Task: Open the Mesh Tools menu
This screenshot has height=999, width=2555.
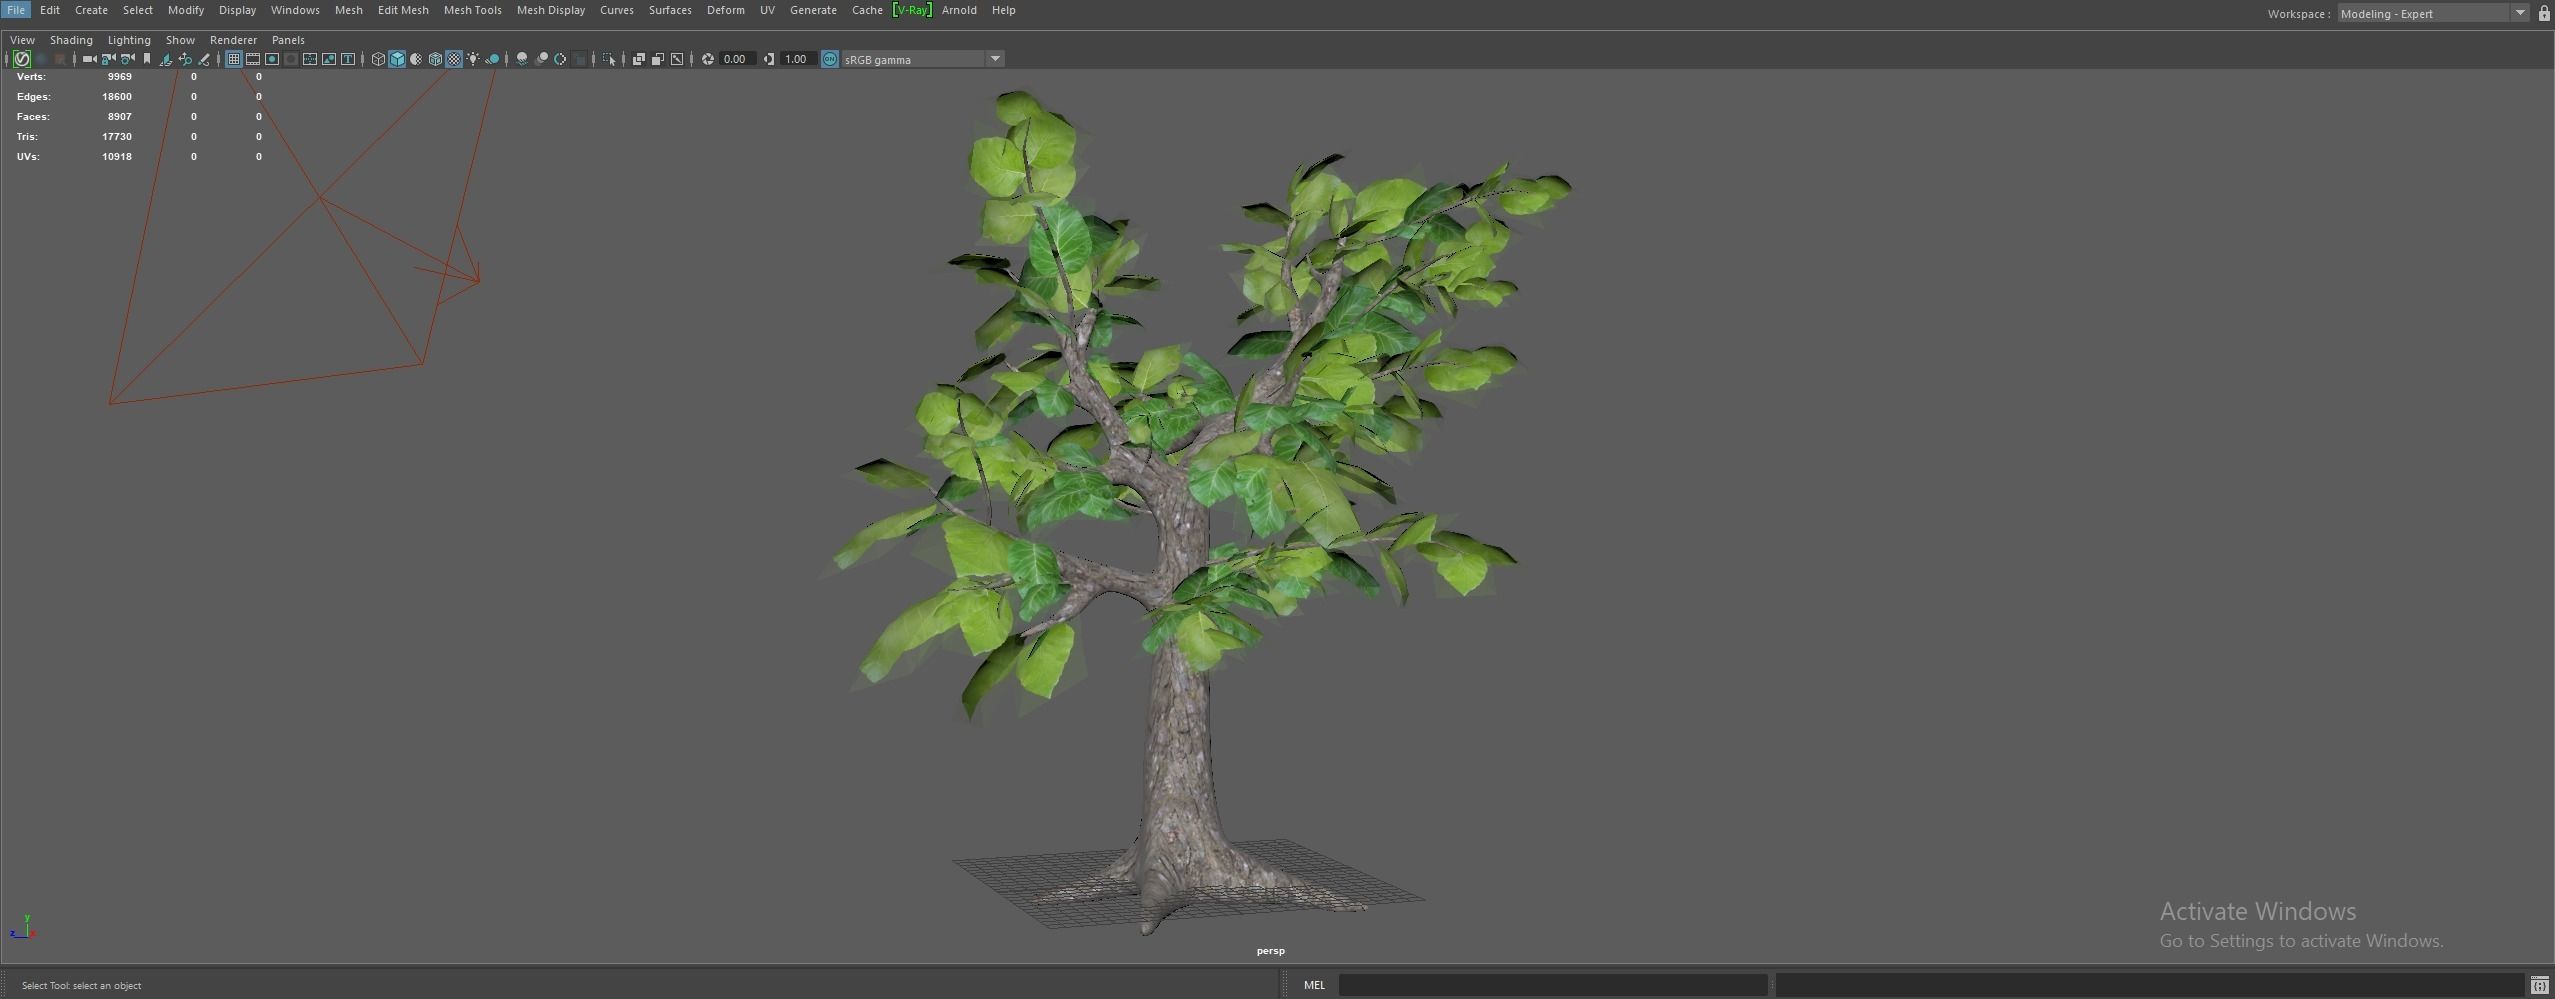Action: click(473, 10)
